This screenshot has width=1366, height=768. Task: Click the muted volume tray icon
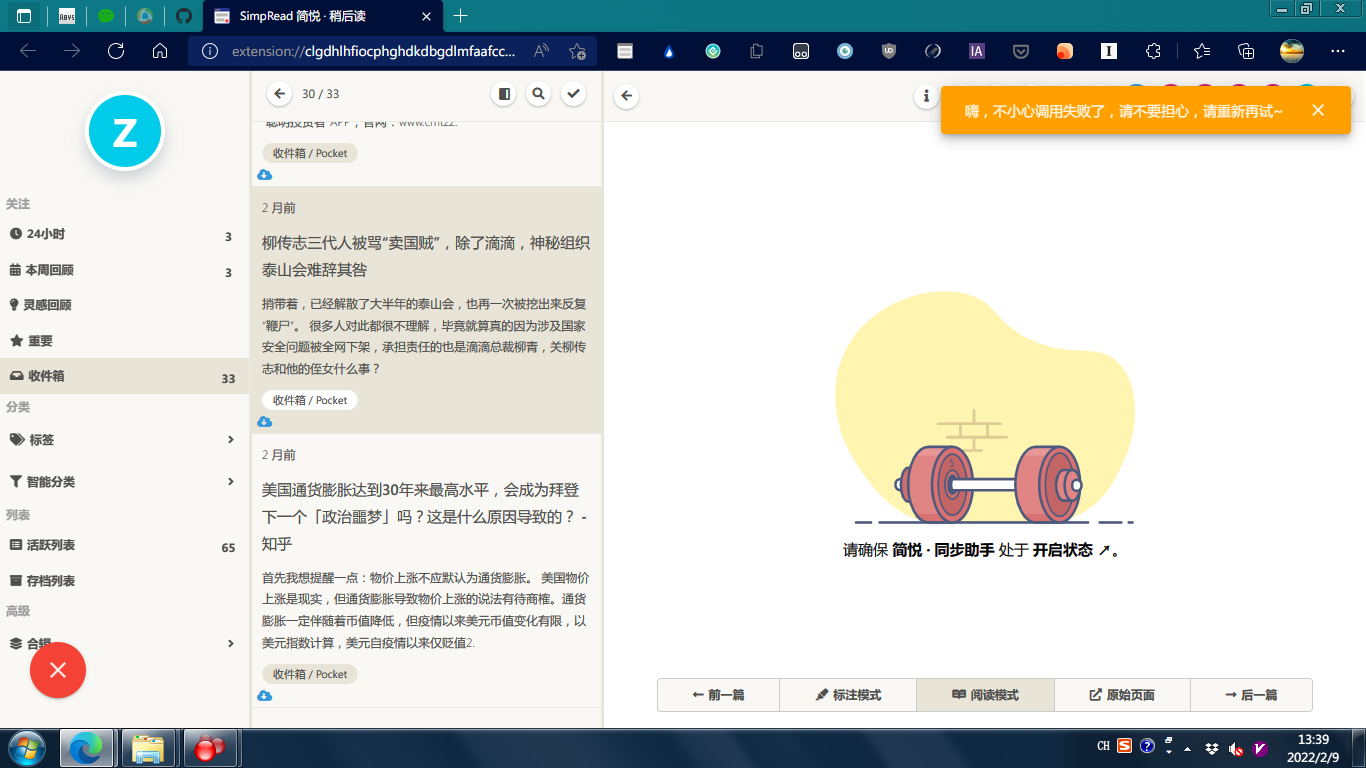[x=1236, y=748]
